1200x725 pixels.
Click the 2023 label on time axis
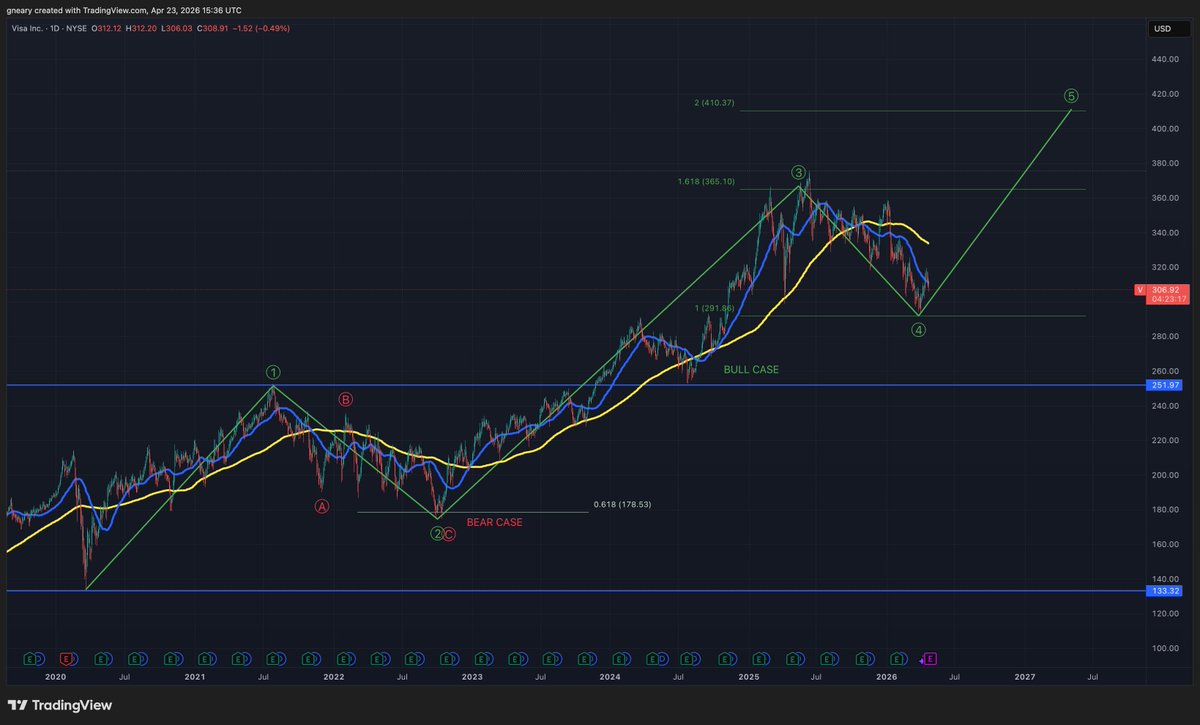[472, 677]
